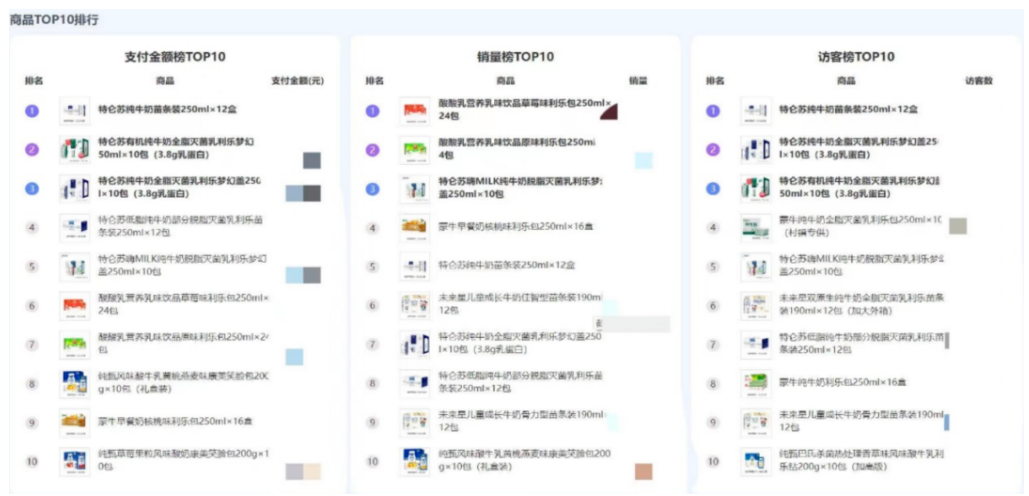Viewport: 1029px width, 496px height.
Task: Click 未来星儿童成长牛奶佳智型 product name in 销量榜
Action: coord(520,305)
